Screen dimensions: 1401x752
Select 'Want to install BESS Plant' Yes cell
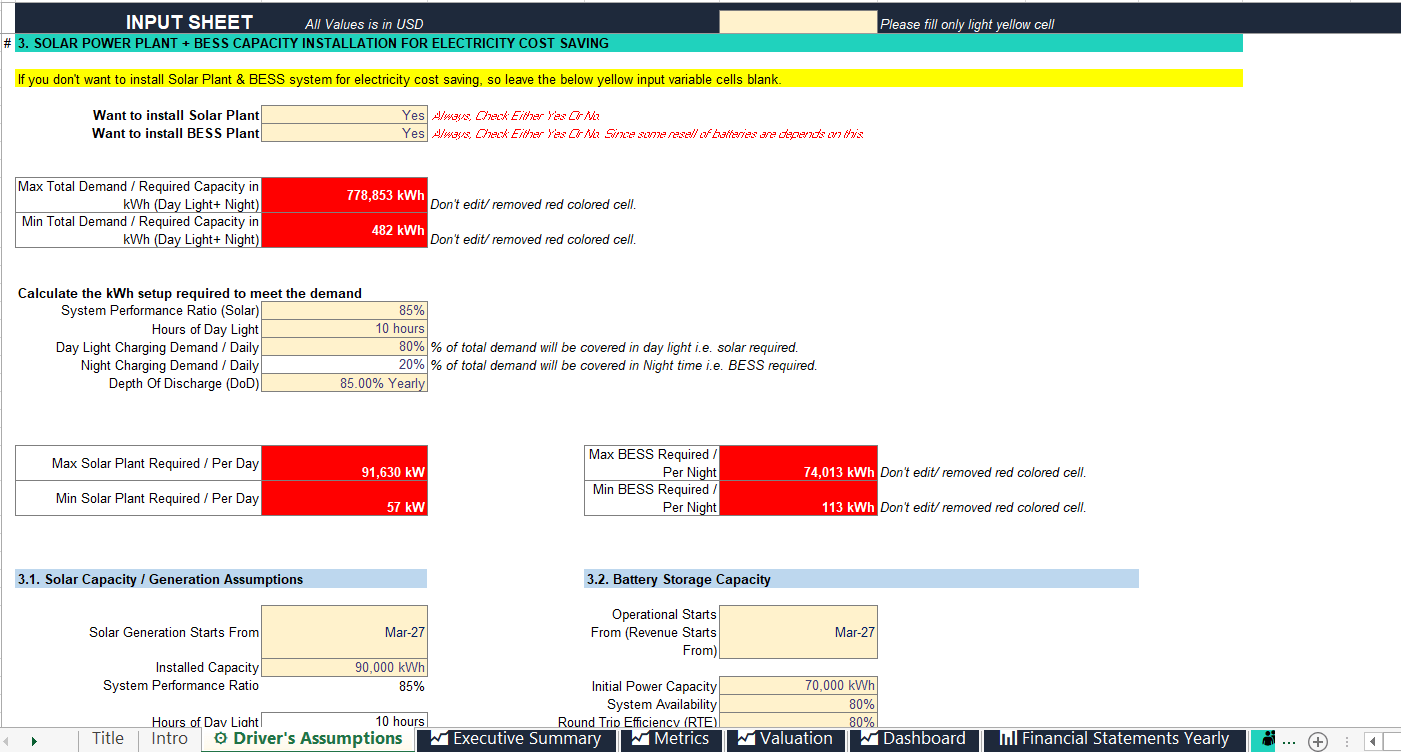click(x=344, y=133)
